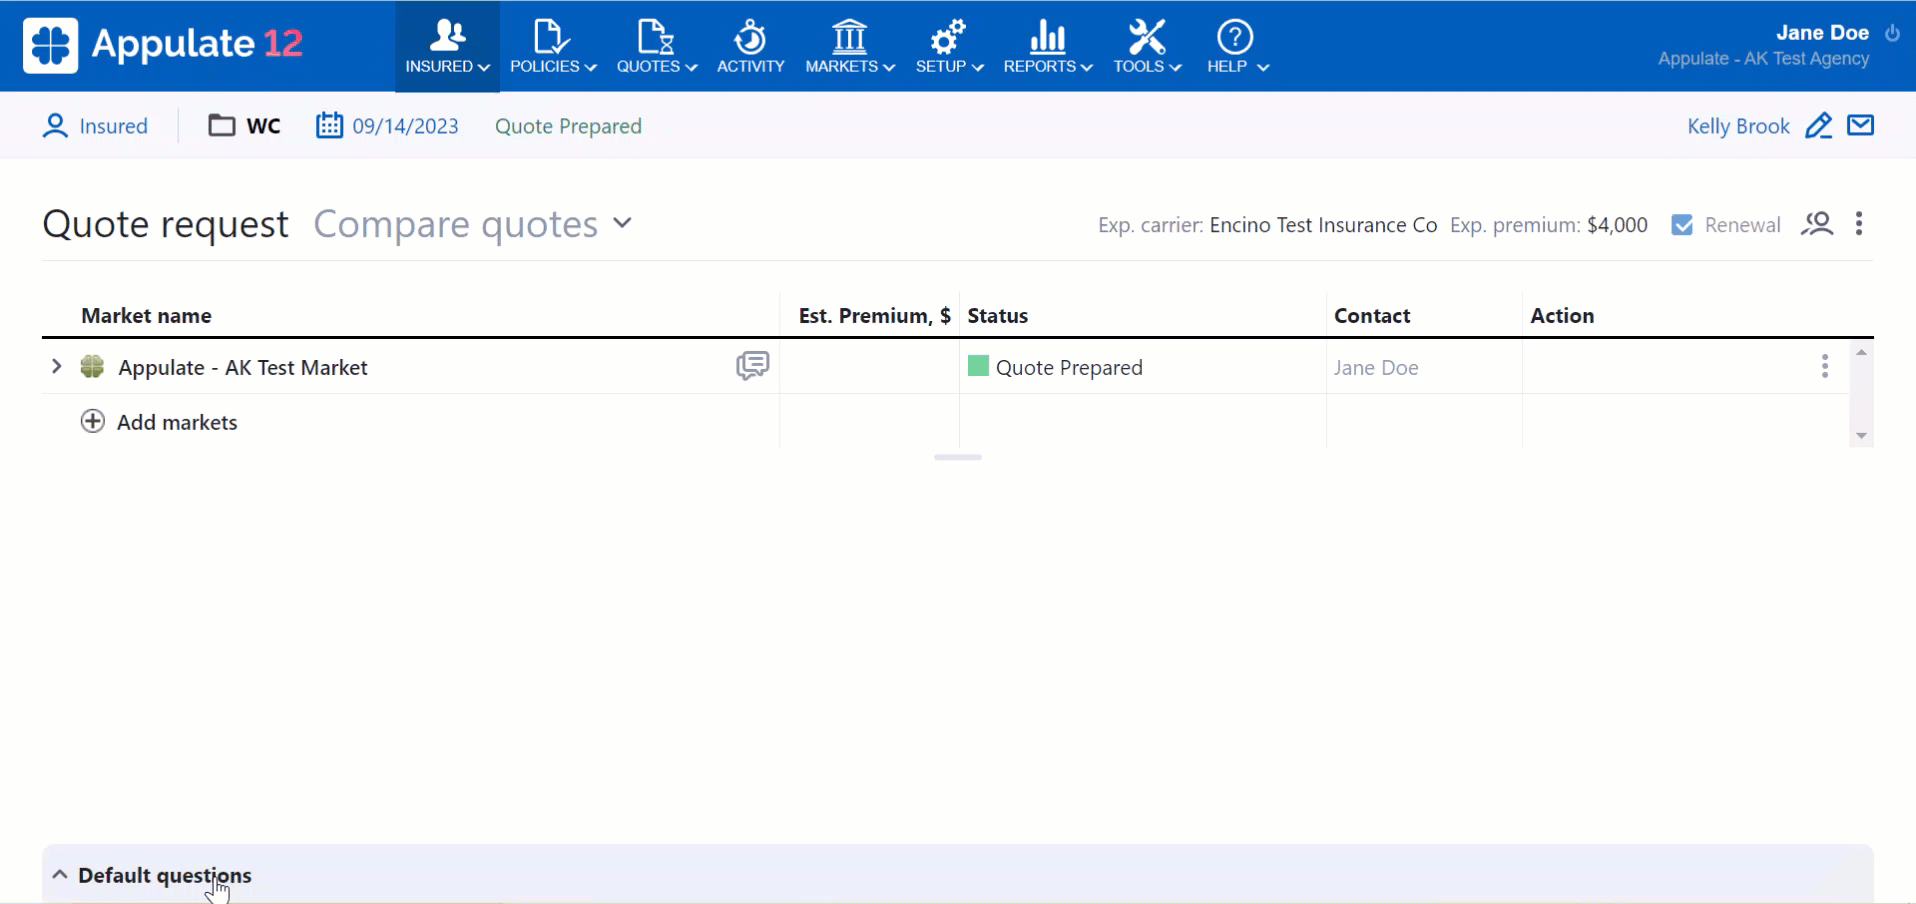Click the $4,000 expiring premium value
The height and width of the screenshot is (904, 1916).
point(1617,225)
